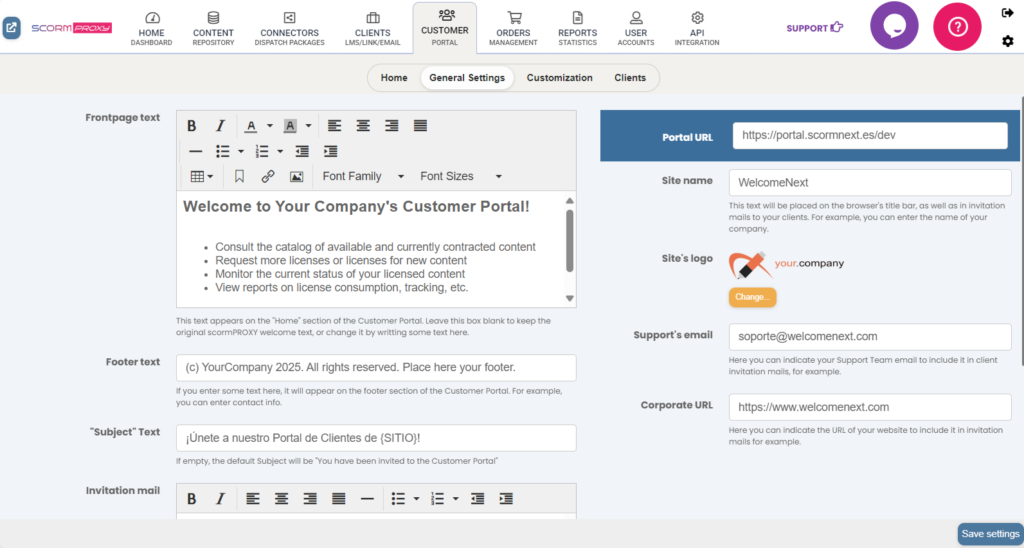The width and height of the screenshot is (1024, 548).
Task: Click the Frontpage welcome heading text
Action: (x=356, y=207)
